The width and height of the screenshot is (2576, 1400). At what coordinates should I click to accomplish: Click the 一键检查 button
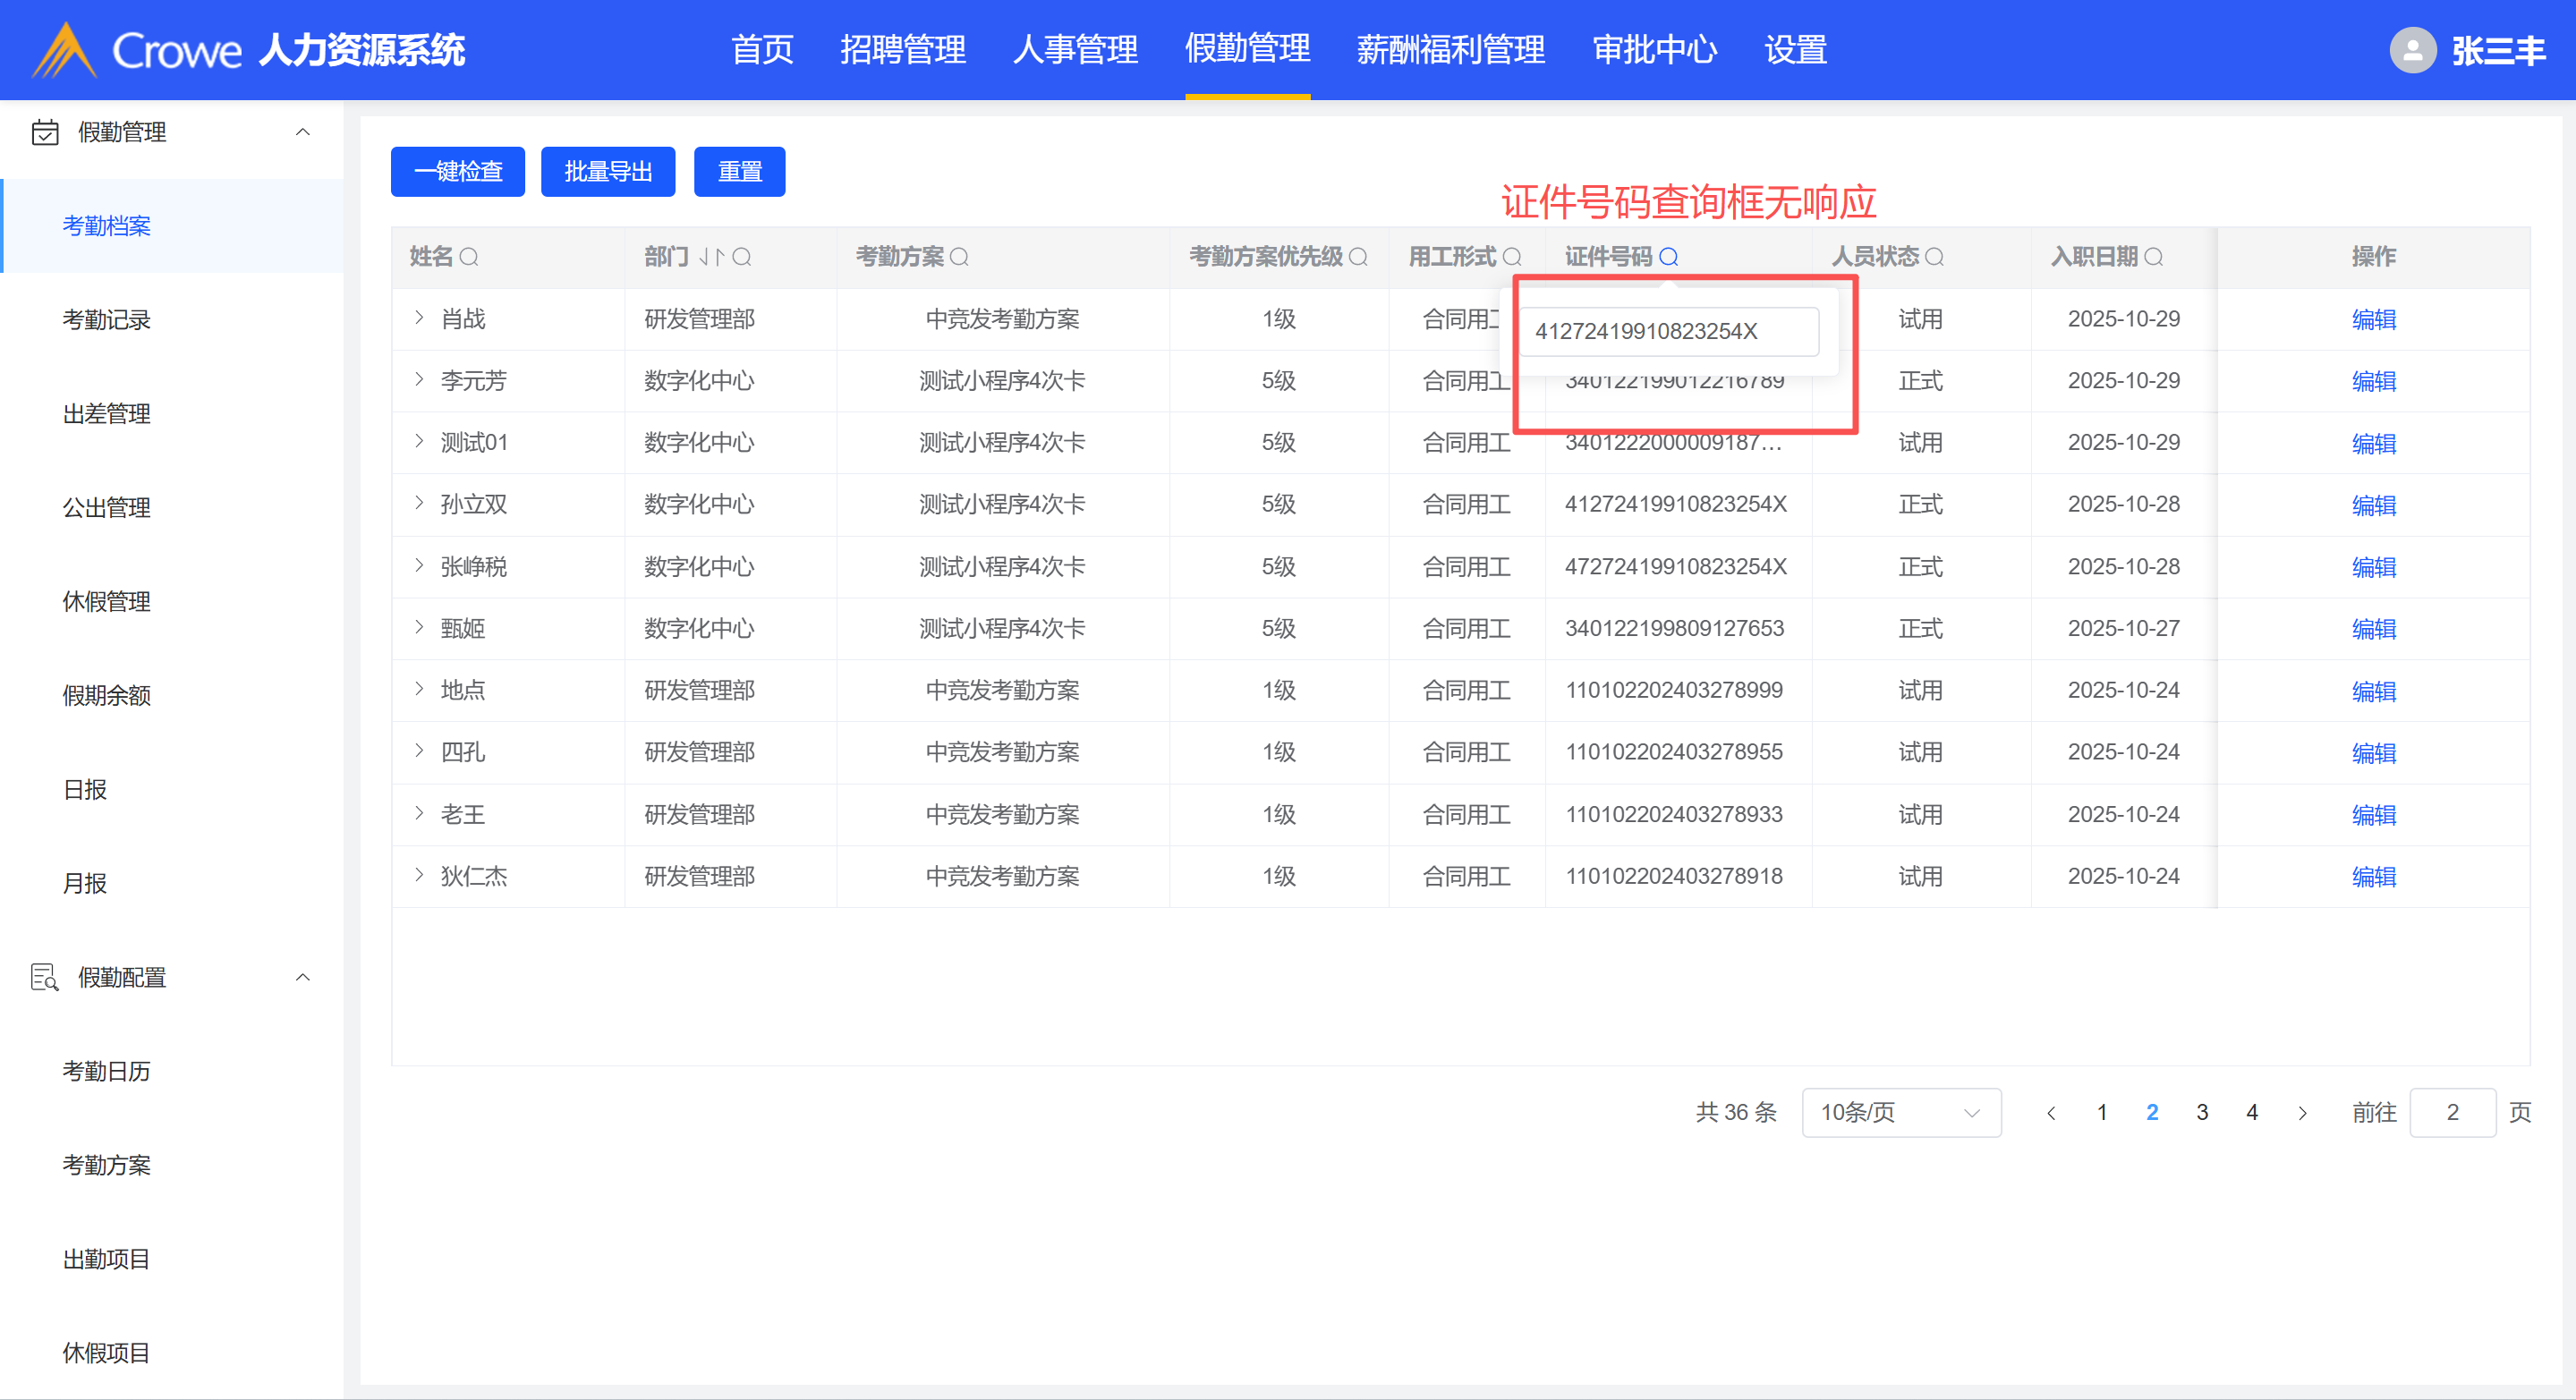point(458,172)
